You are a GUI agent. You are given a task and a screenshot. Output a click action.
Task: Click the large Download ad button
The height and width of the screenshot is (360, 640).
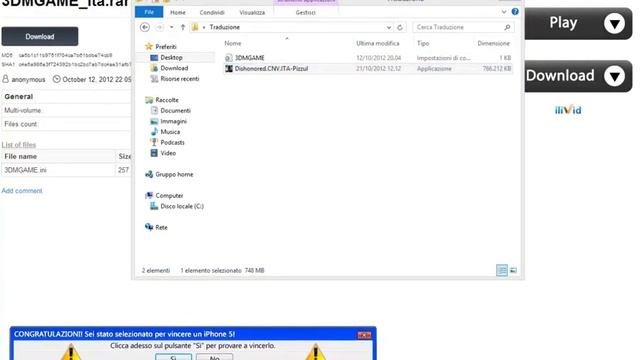578,76
